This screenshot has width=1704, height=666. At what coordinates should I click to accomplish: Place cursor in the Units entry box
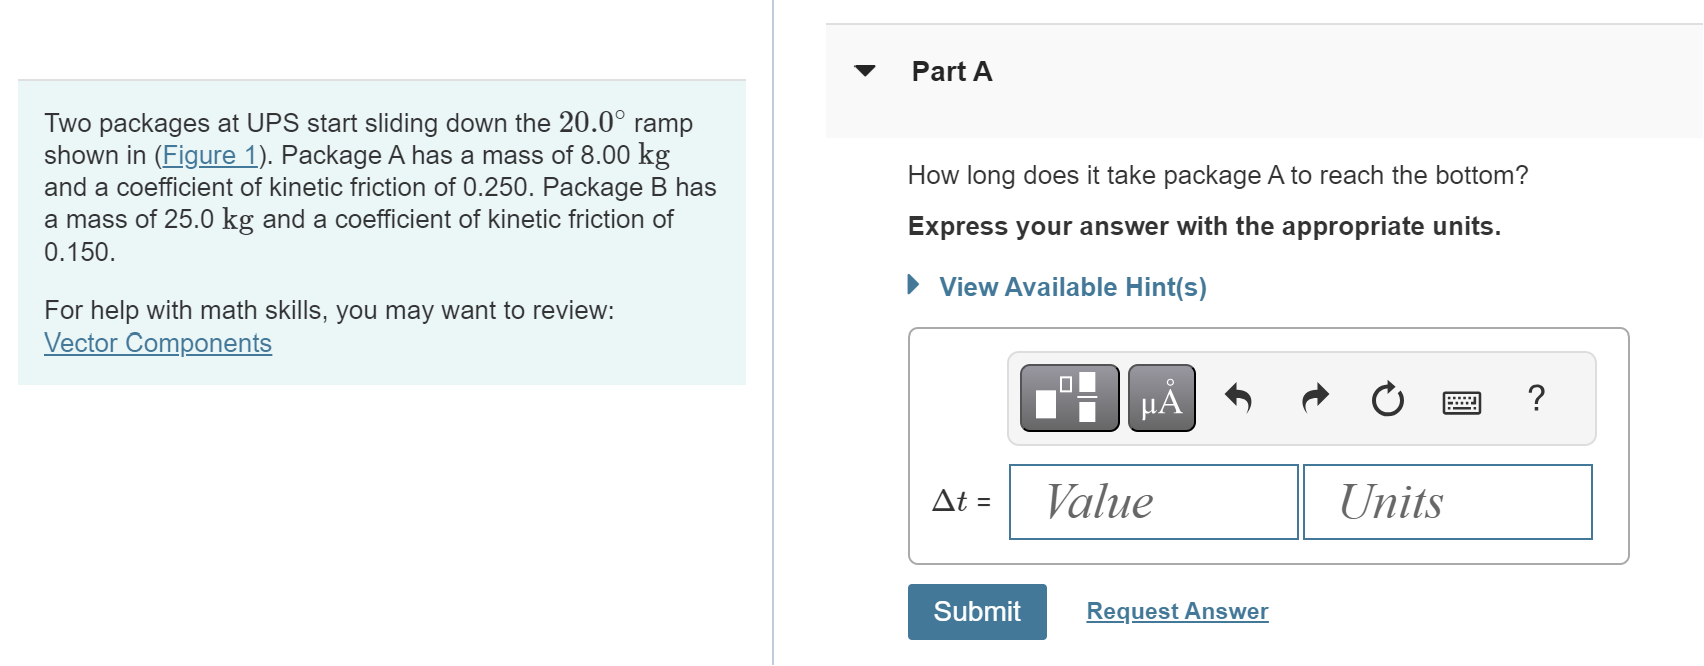point(1446,501)
